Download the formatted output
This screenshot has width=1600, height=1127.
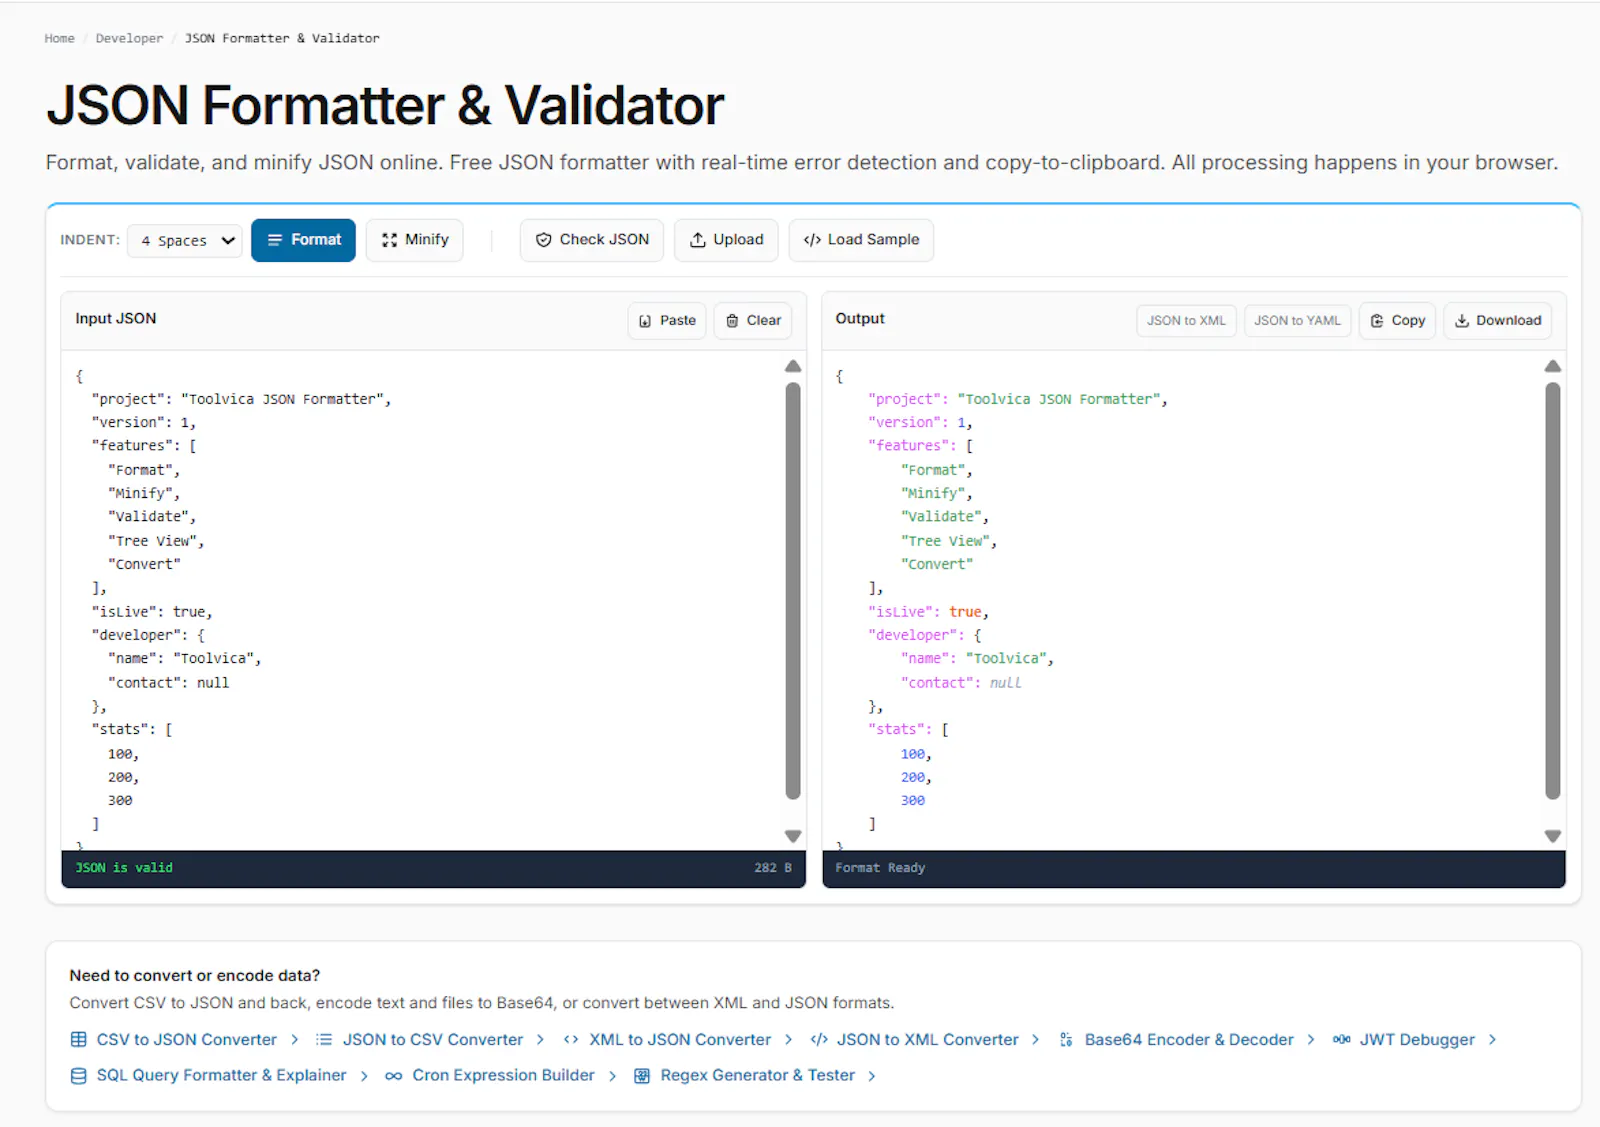click(x=1497, y=321)
